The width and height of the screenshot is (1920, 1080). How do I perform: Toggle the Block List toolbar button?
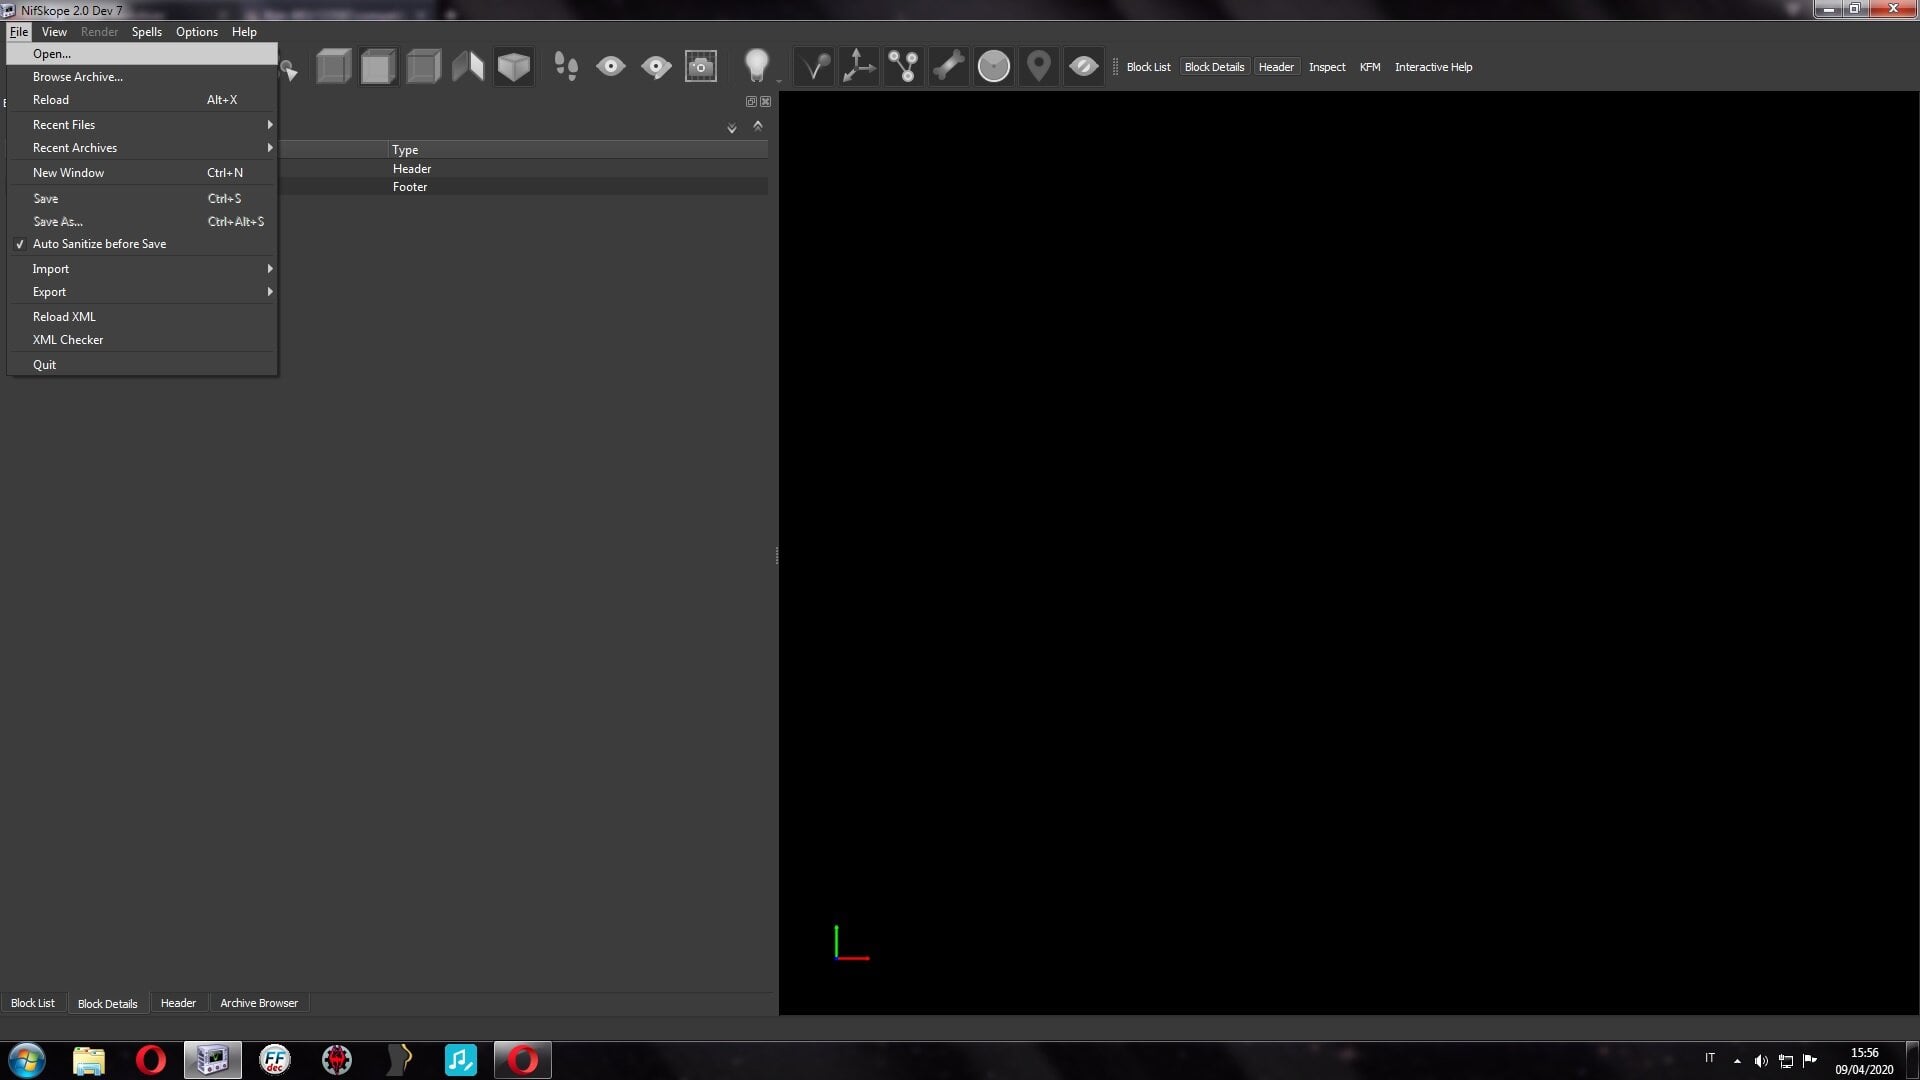1148,67
